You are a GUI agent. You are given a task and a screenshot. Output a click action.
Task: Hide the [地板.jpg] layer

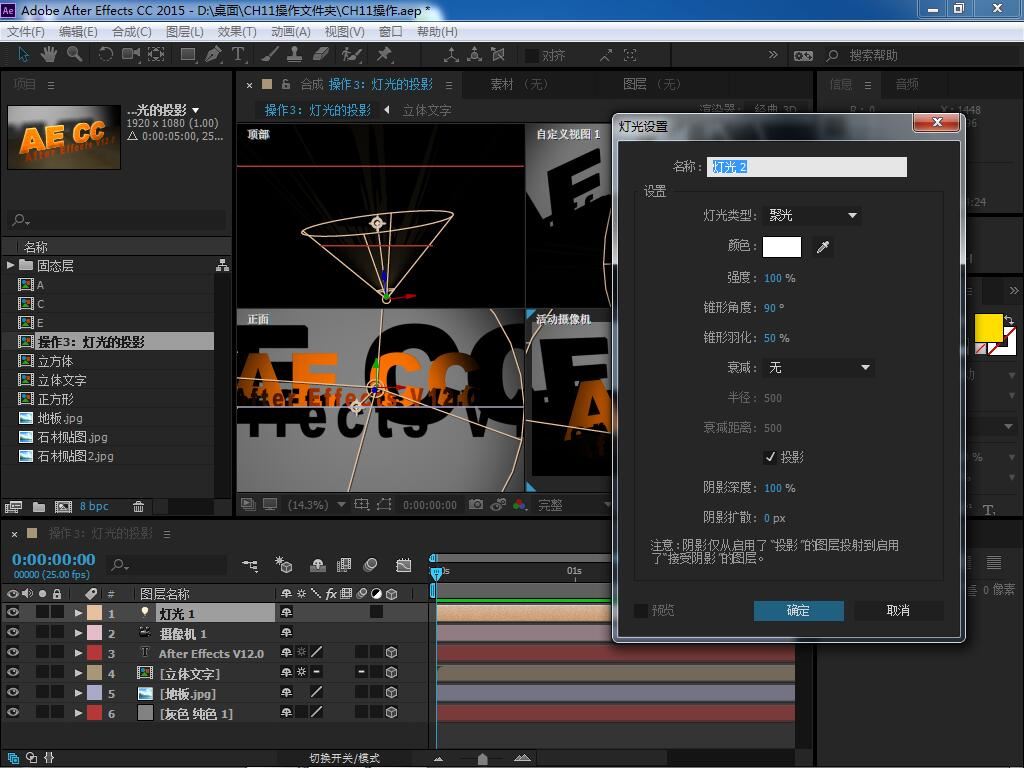(12, 692)
